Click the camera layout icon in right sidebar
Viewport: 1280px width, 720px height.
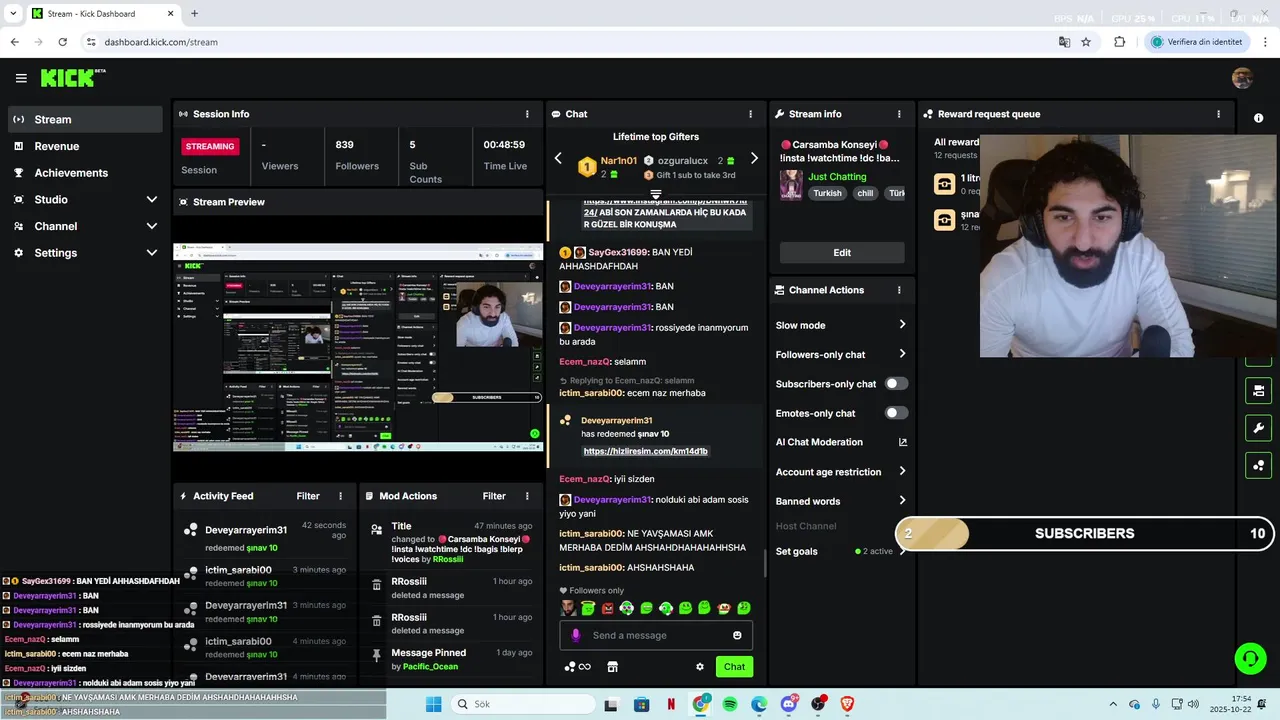click(1258, 390)
